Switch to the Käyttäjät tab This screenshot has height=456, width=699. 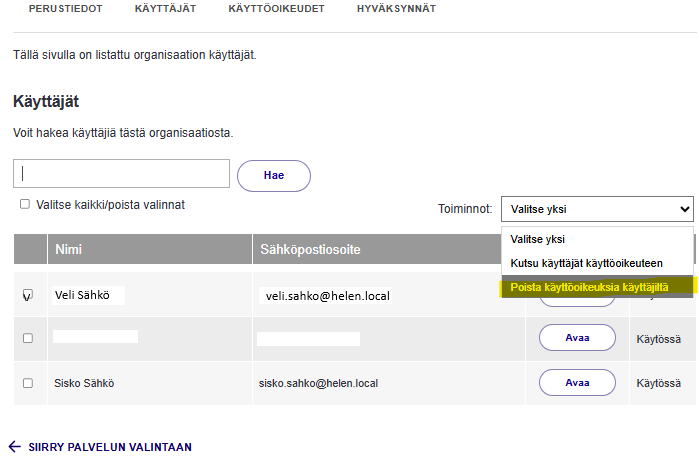[165, 8]
